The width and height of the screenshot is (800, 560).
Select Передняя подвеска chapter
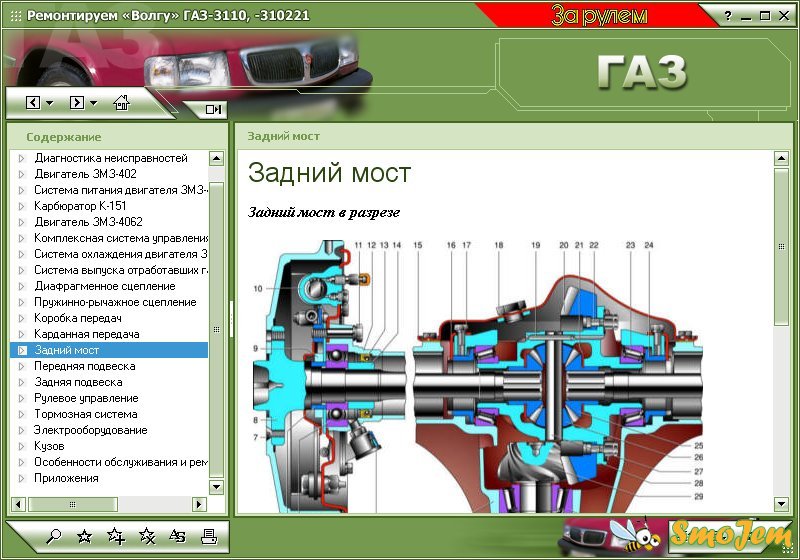(85, 366)
